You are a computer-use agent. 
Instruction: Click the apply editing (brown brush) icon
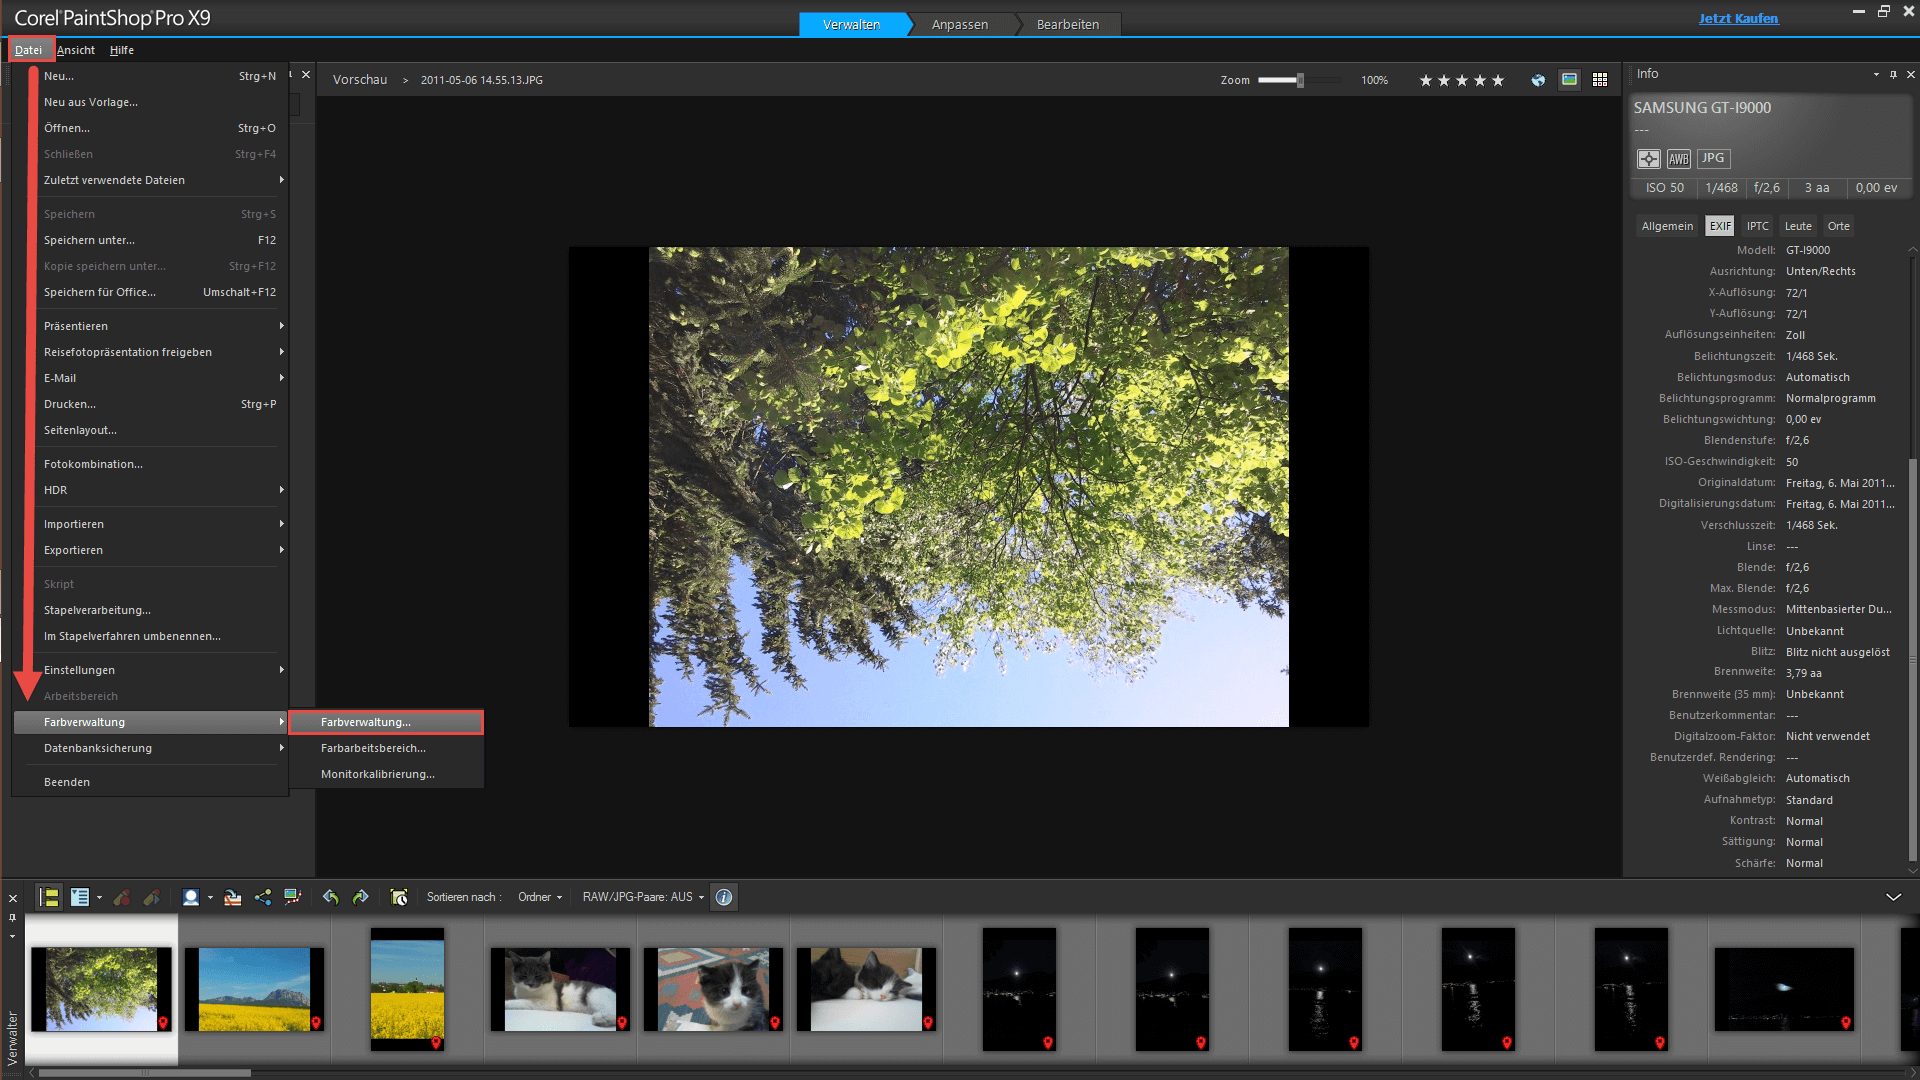152,897
